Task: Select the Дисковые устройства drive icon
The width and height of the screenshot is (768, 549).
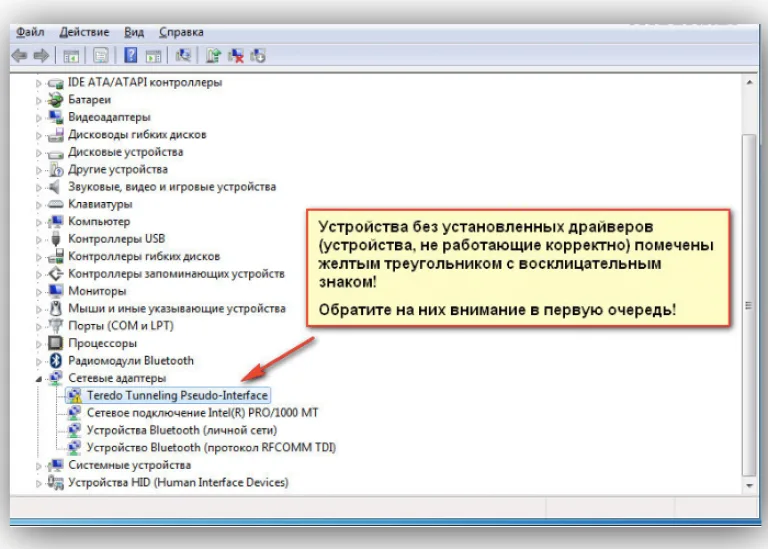Action: point(55,153)
